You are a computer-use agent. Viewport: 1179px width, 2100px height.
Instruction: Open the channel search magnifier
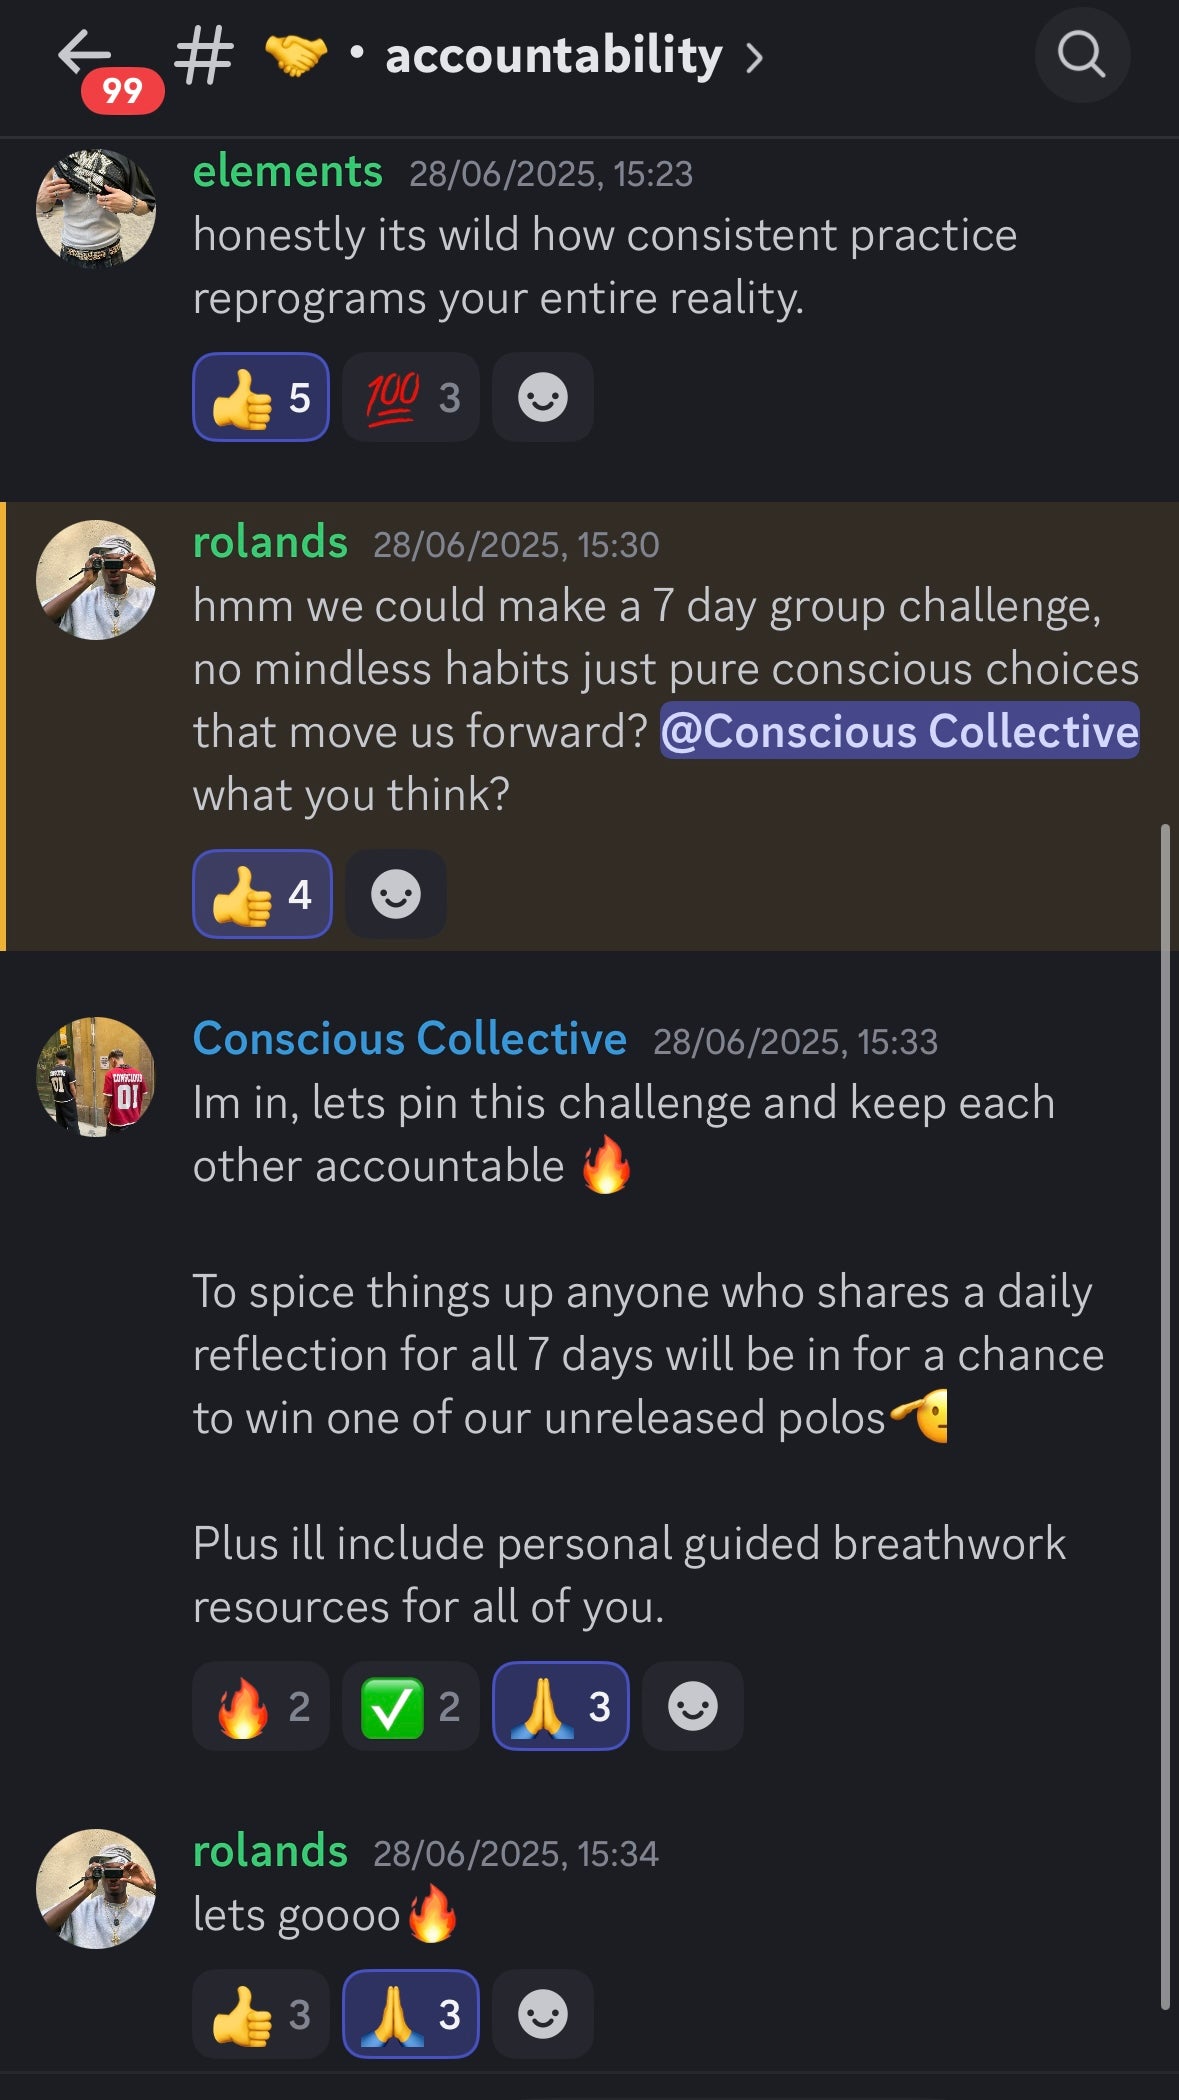coord(1081,55)
